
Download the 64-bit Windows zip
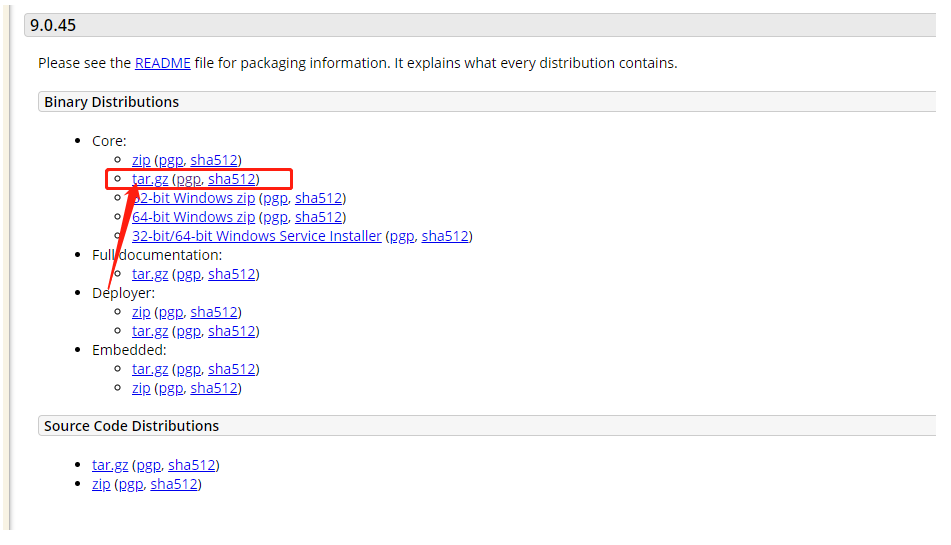193,217
